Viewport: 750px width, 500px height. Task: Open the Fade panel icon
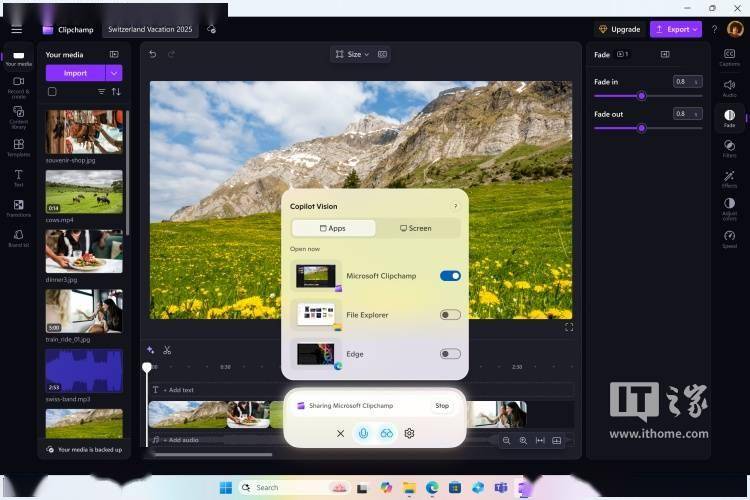729,118
